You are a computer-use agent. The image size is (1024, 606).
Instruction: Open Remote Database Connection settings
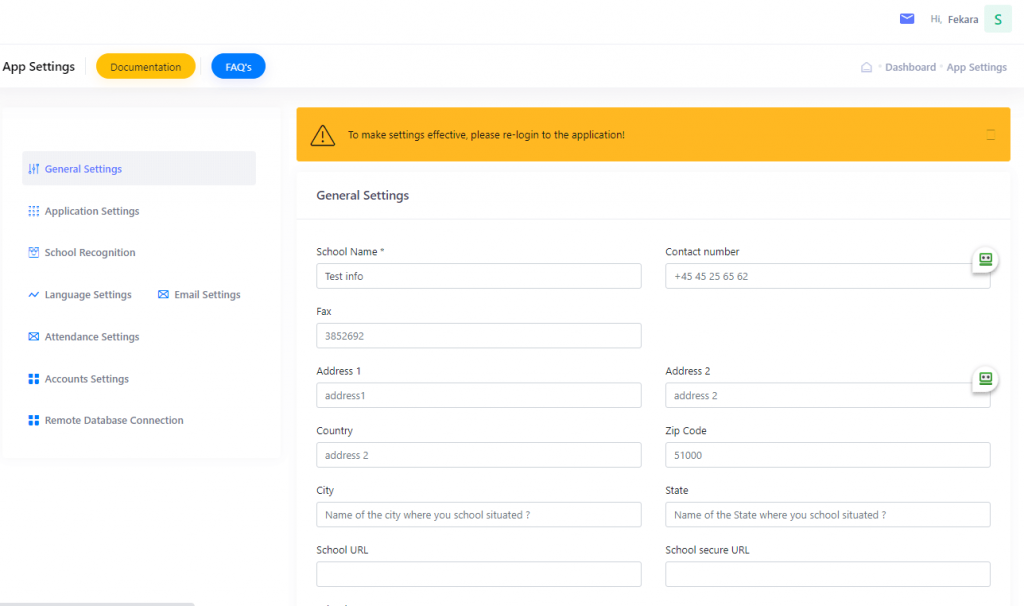113,421
